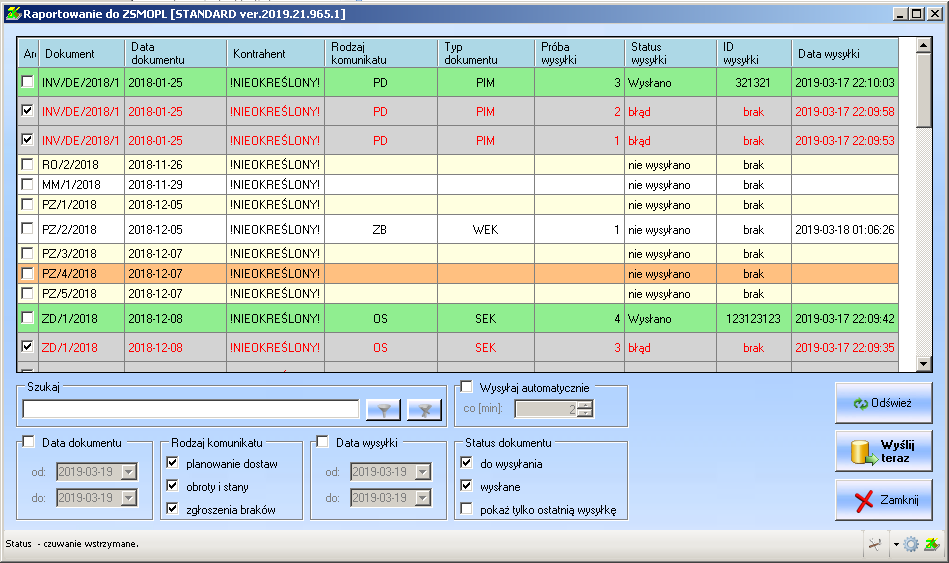
Task: Click Zamknij button
Action: (x=884, y=499)
